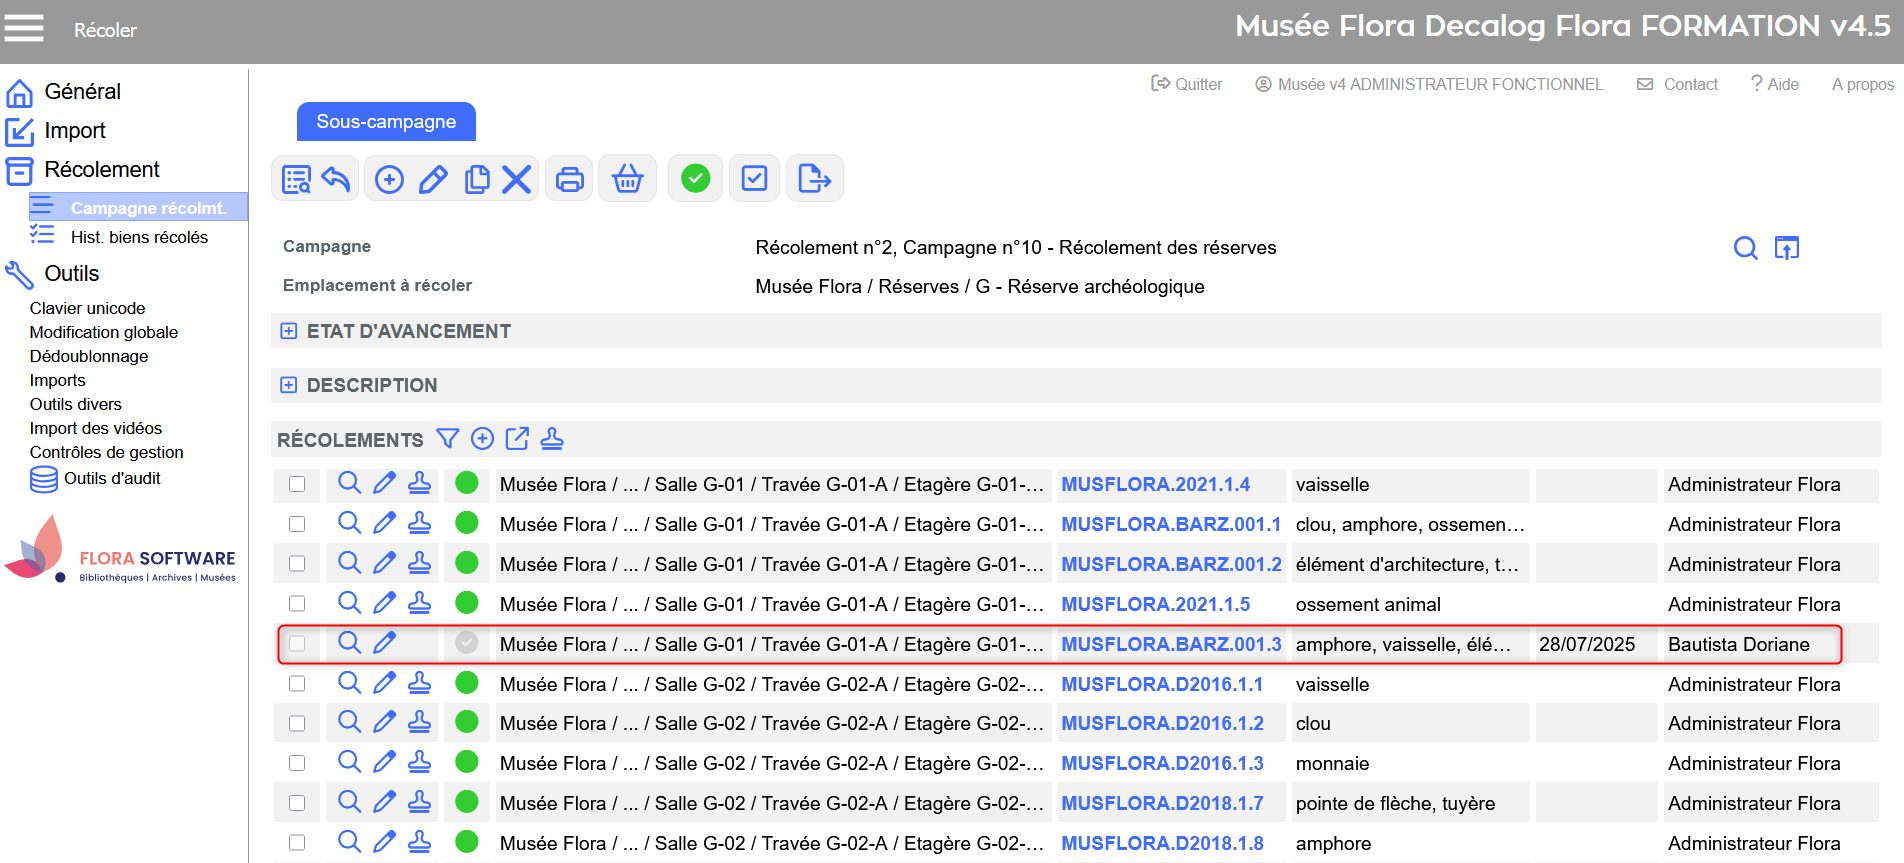Select checkbox of MUSFLORA.D2016.1.1 row
Screen dimensions: 1904x863
coord(297,684)
